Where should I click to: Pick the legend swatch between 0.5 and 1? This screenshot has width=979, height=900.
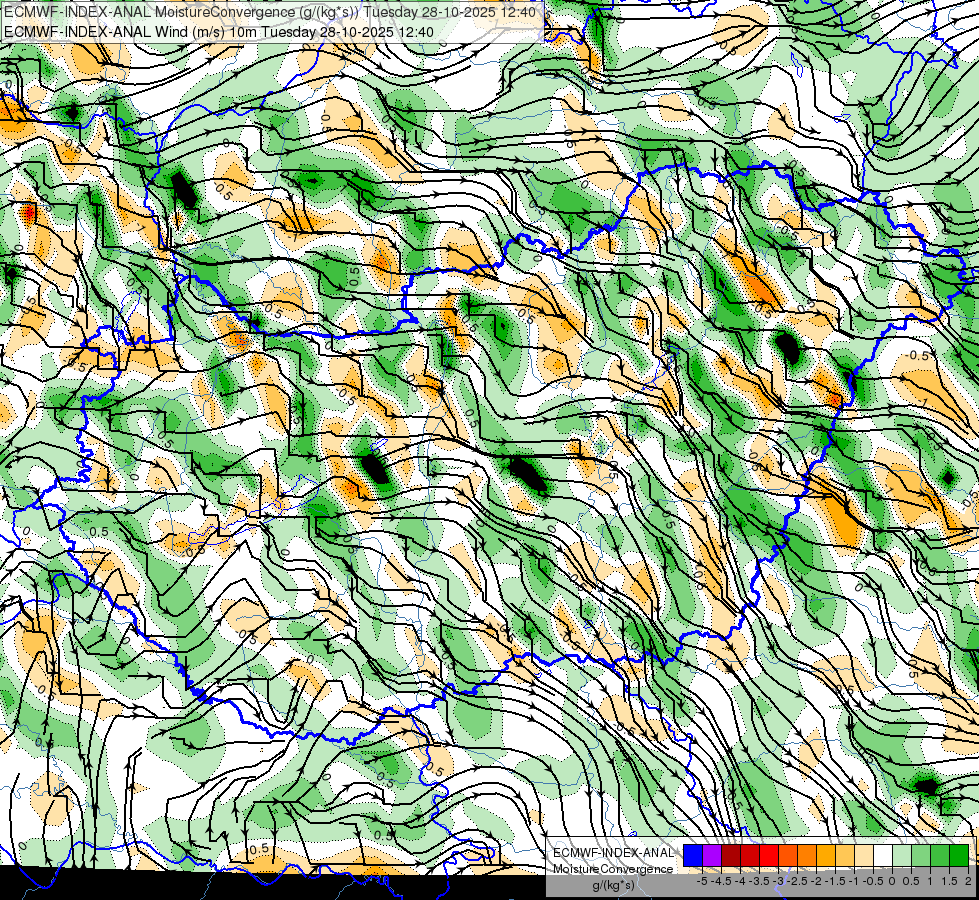tap(921, 855)
